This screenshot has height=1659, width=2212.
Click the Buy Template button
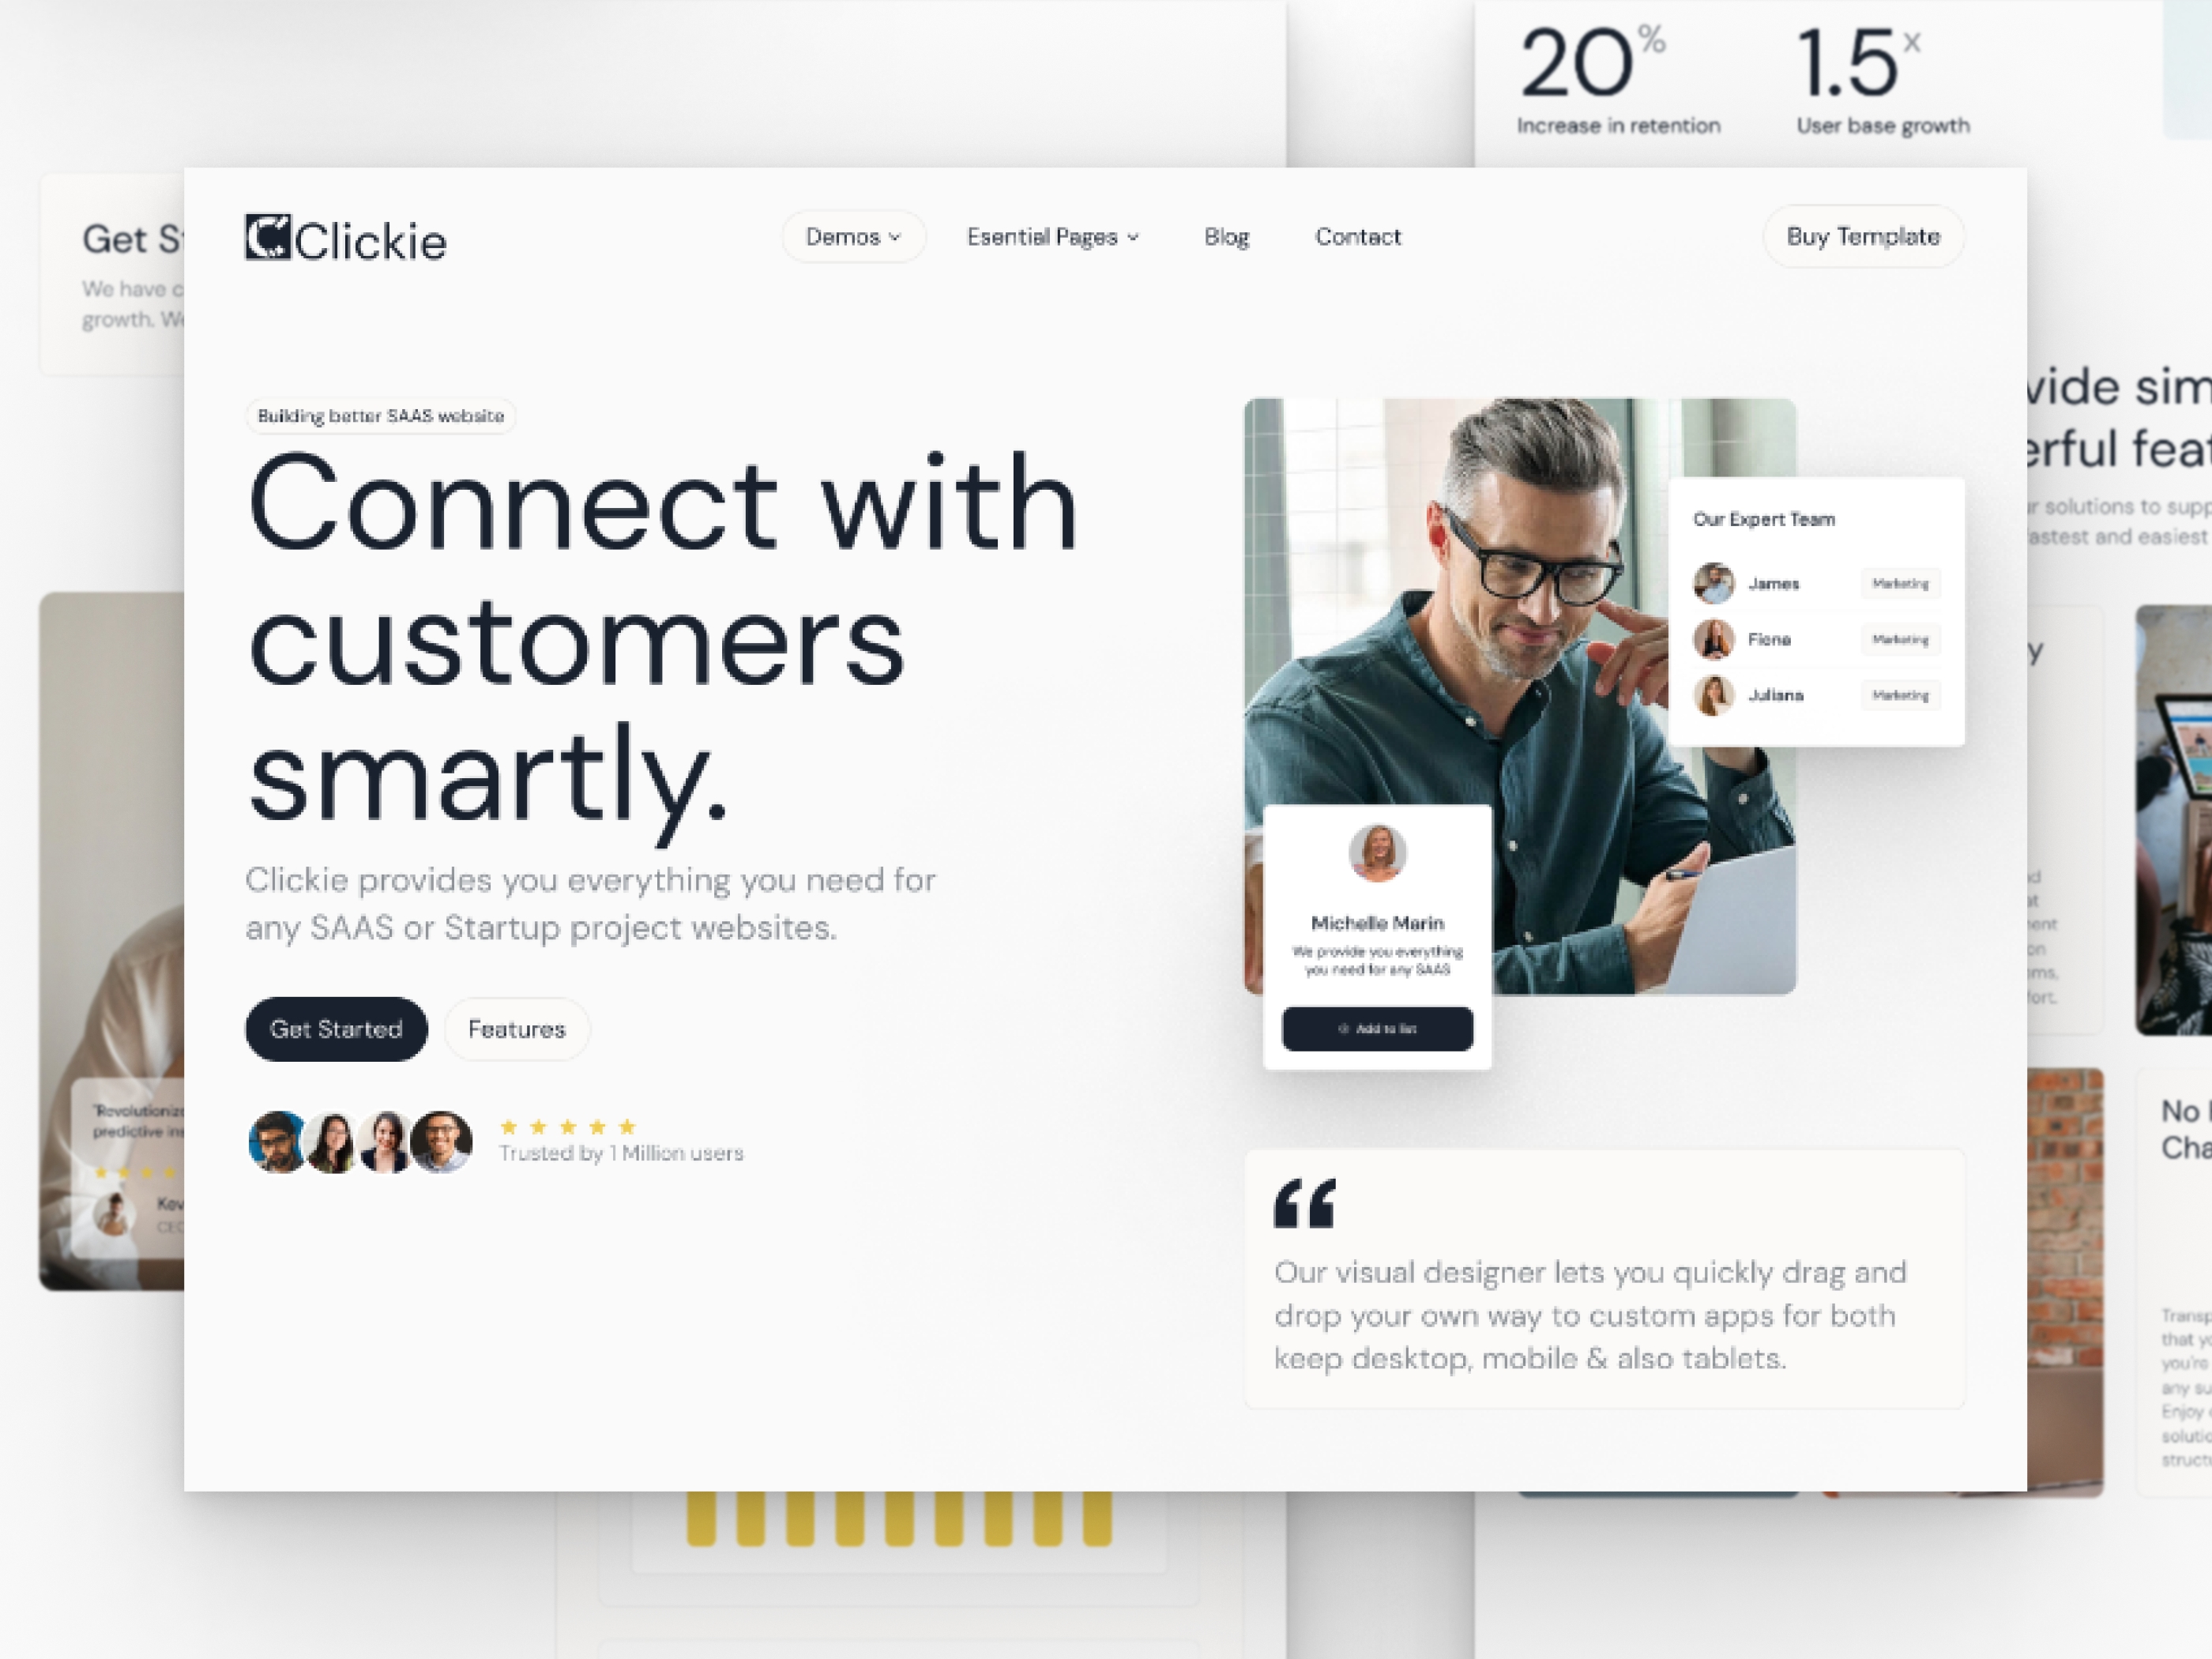coord(1862,237)
